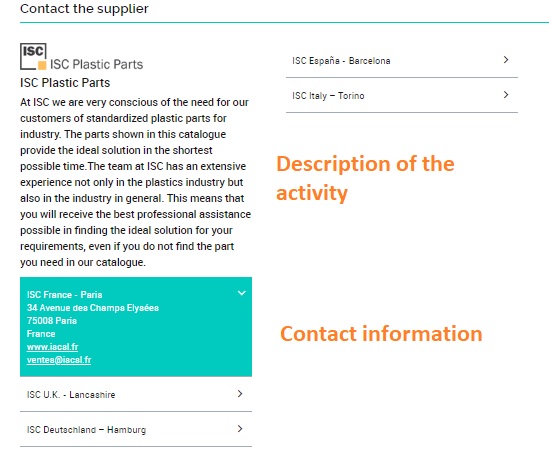Expand ISC U.K. - Lancashire chevron arrow
This screenshot has width=549, height=453.
click(x=240, y=394)
